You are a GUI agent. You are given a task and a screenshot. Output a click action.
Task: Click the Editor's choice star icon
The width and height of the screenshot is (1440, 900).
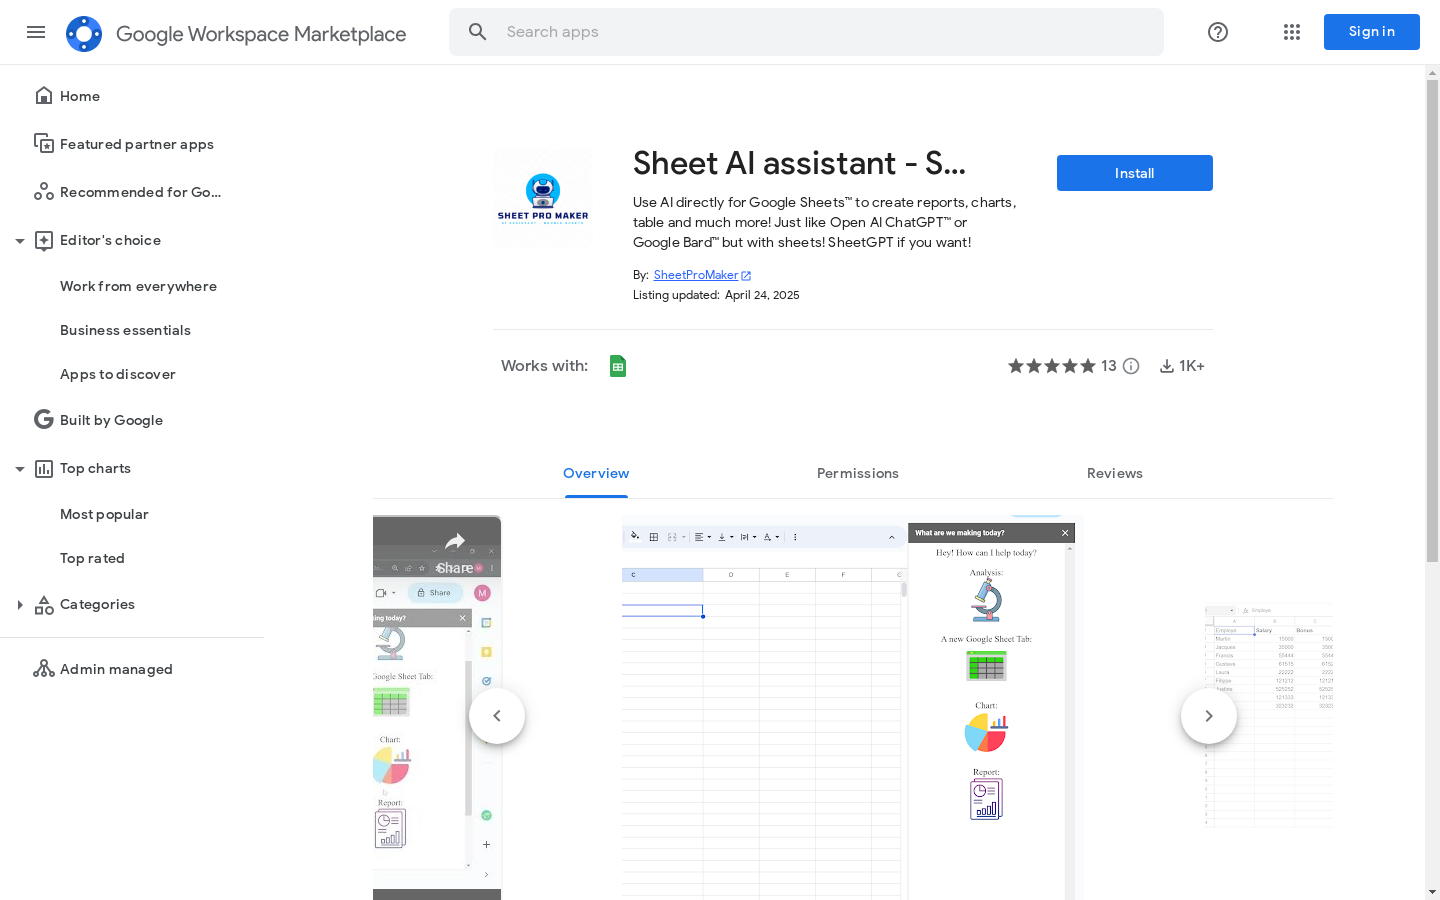pyautogui.click(x=44, y=240)
